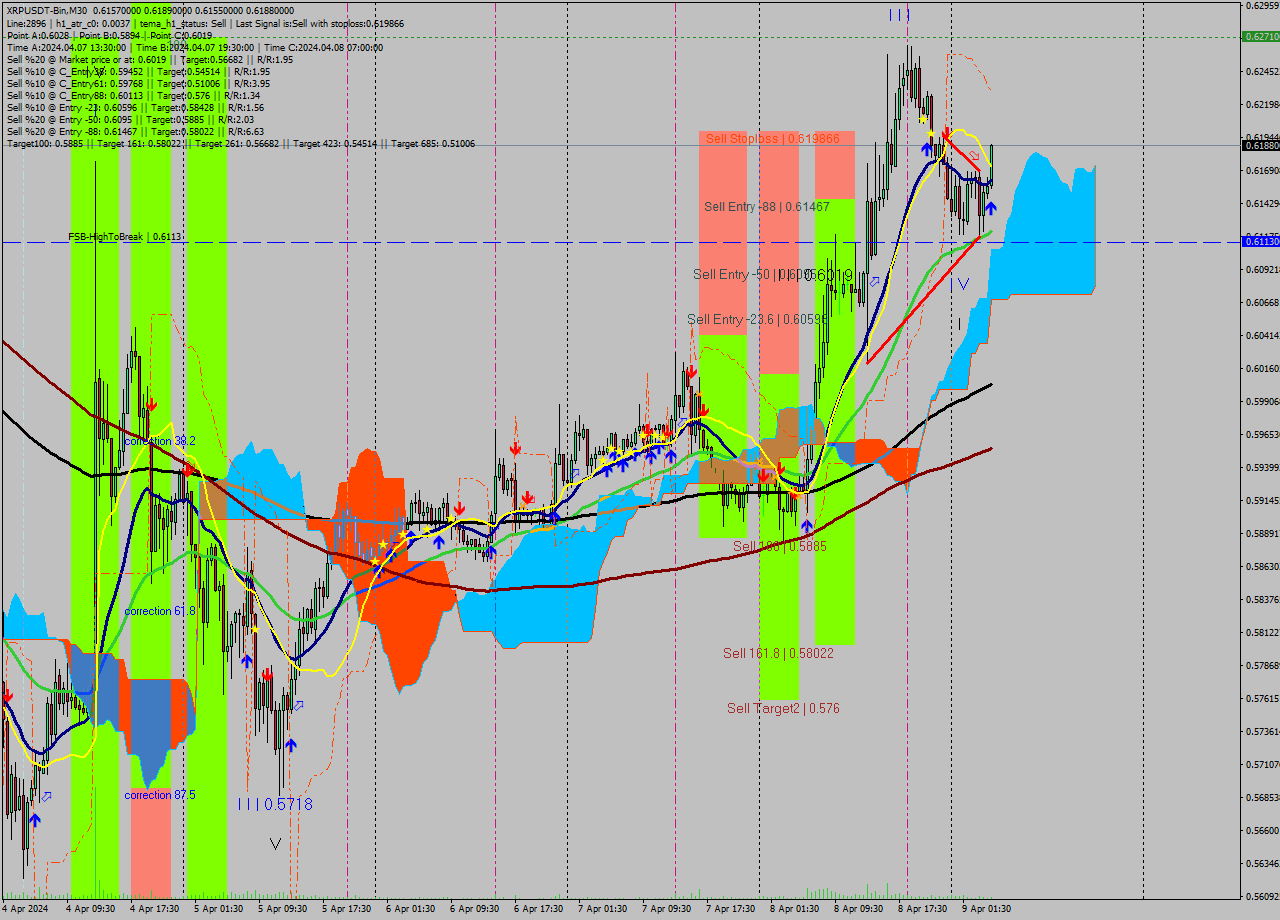Click the 'Time A:2024.04.07 13:30:00' header line
The height and width of the screenshot is (920, 1280).
(x=194, y=47)
